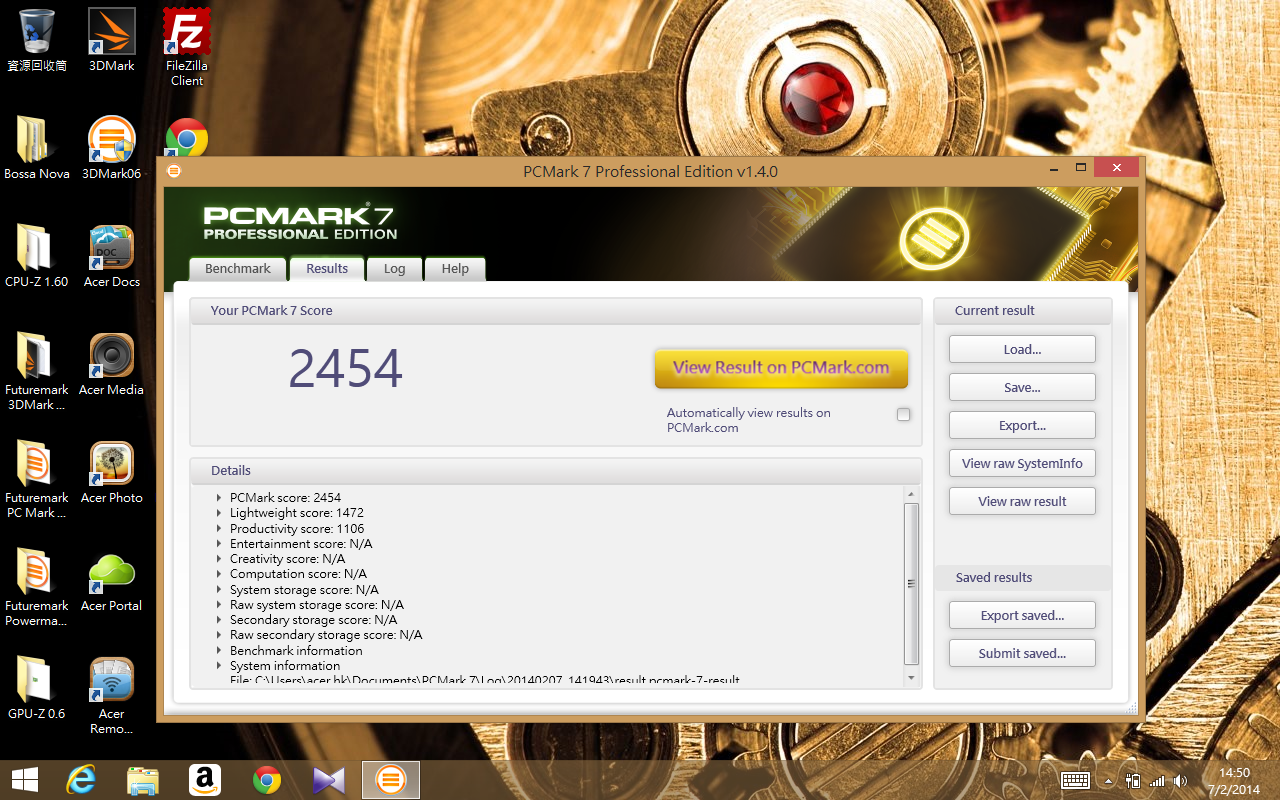Click the Export... button

(1022, 426)
